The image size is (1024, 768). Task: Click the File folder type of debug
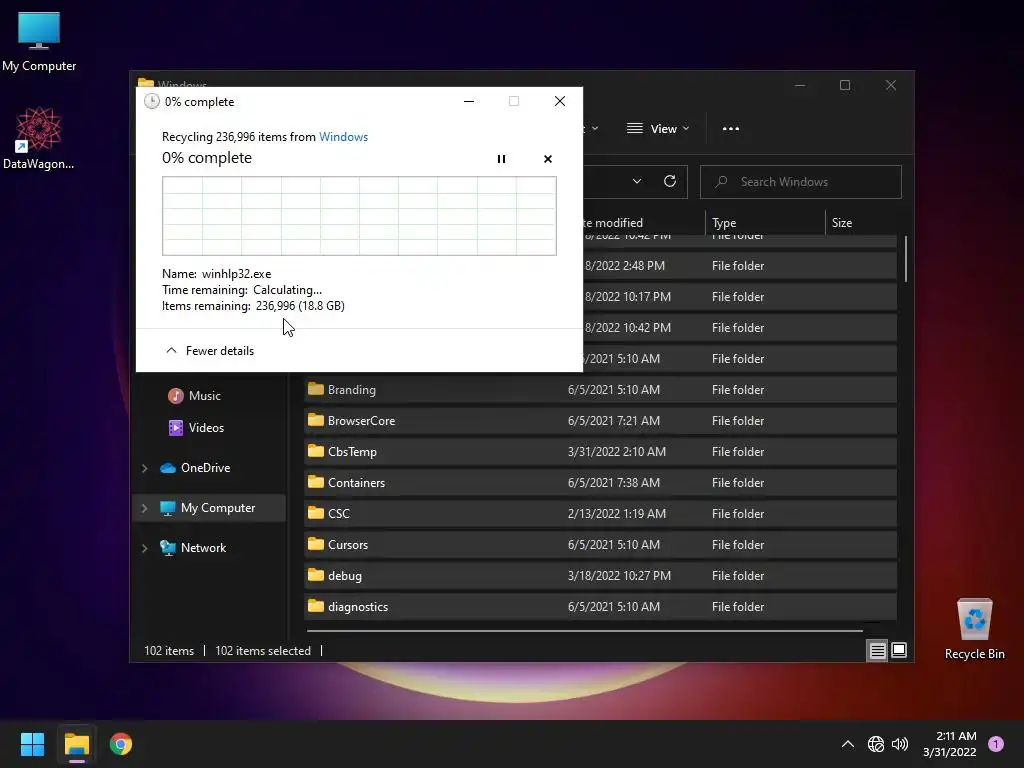click(x=737, y=575)
